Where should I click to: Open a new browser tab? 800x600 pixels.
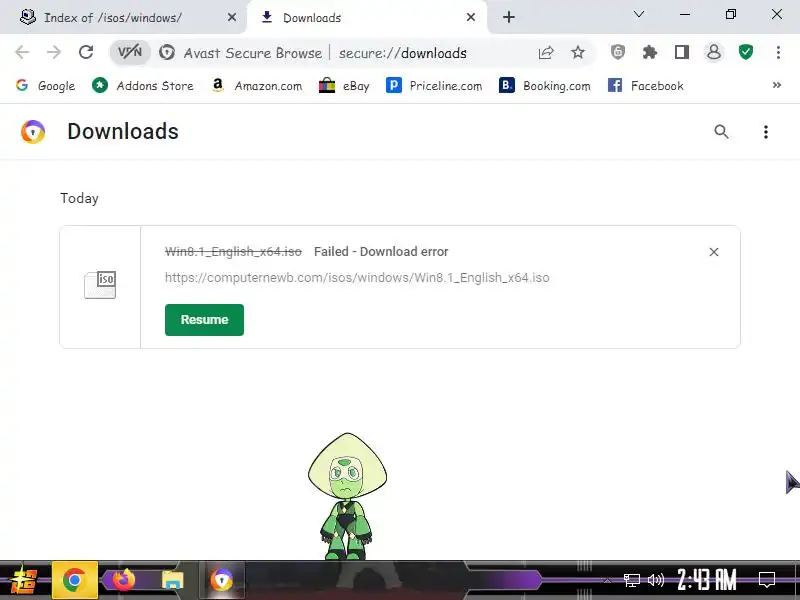(x=509, y=17)
